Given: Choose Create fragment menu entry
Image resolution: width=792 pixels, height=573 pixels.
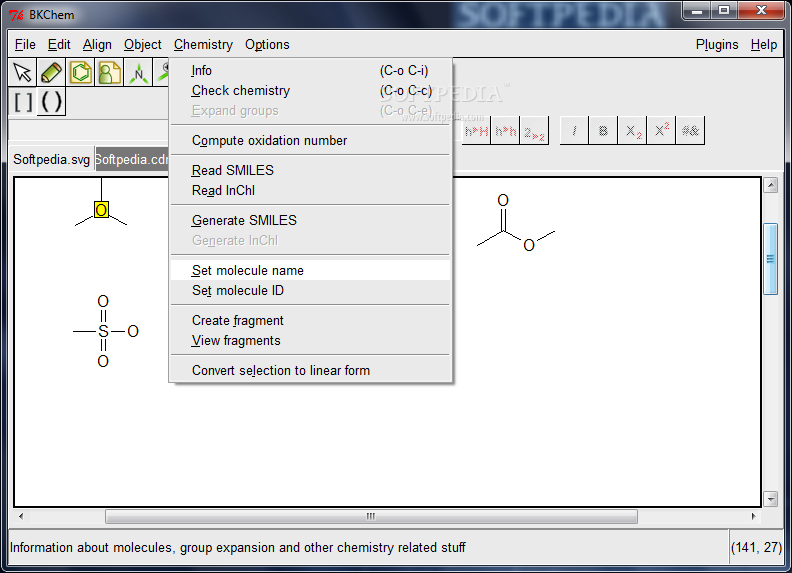Looking at the screenshot, I should click(x=310, y=320).
